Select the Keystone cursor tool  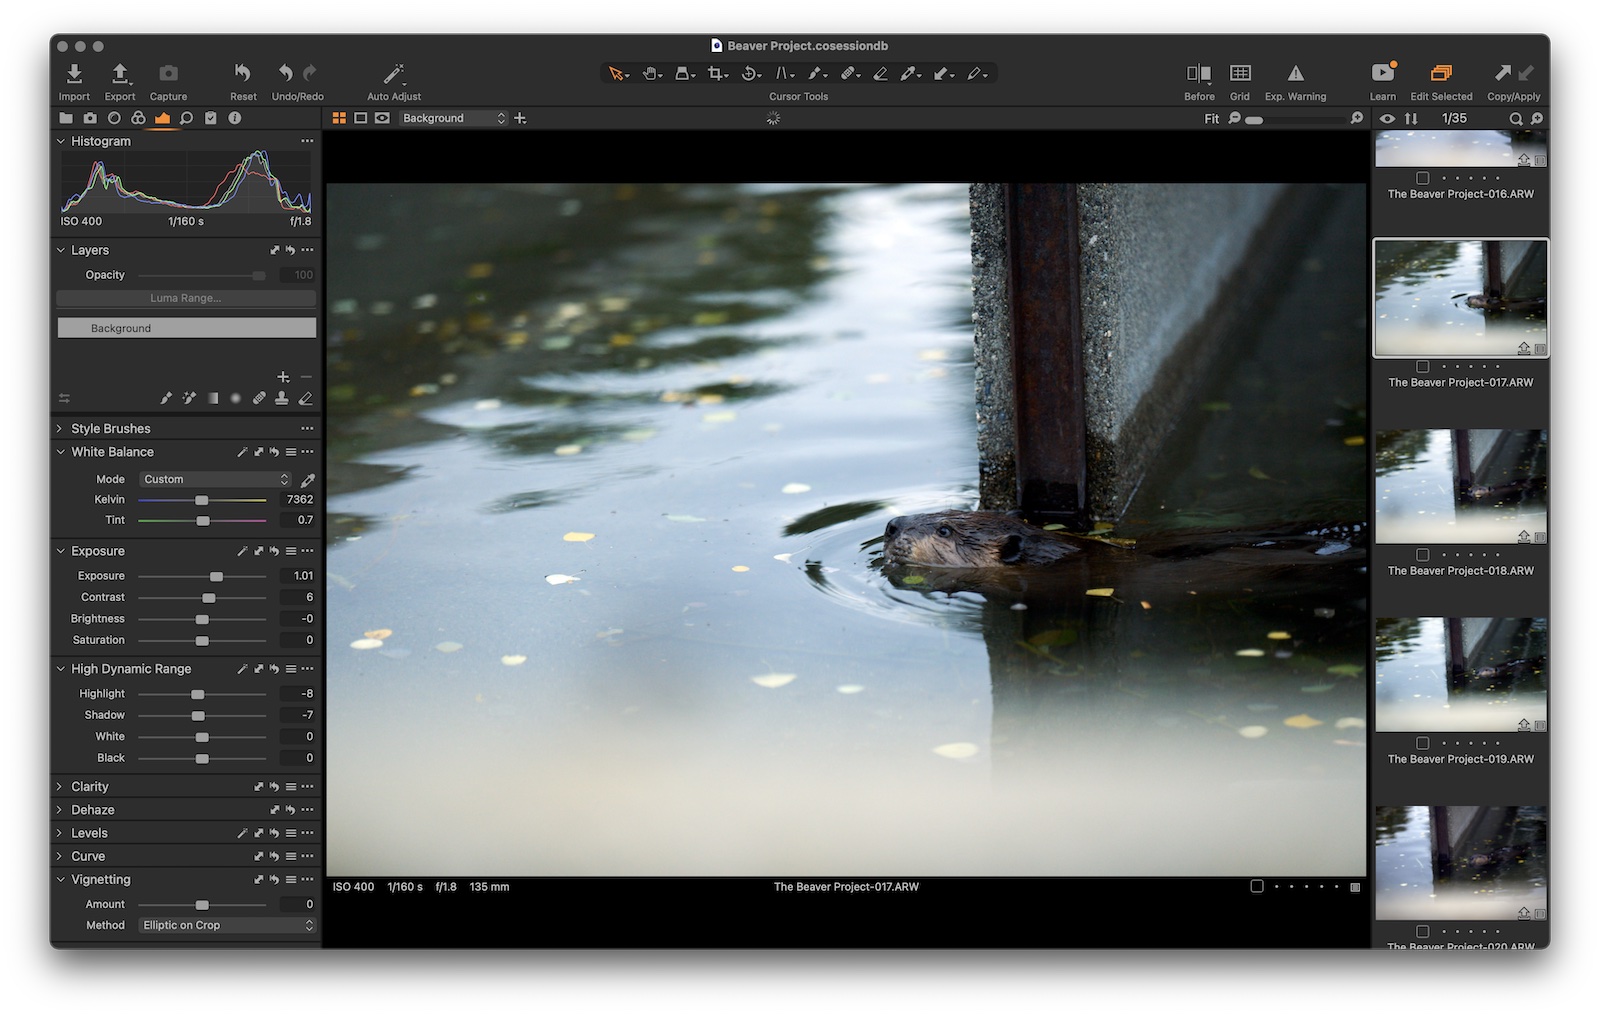pyautogui.click(x=784, y=73)
